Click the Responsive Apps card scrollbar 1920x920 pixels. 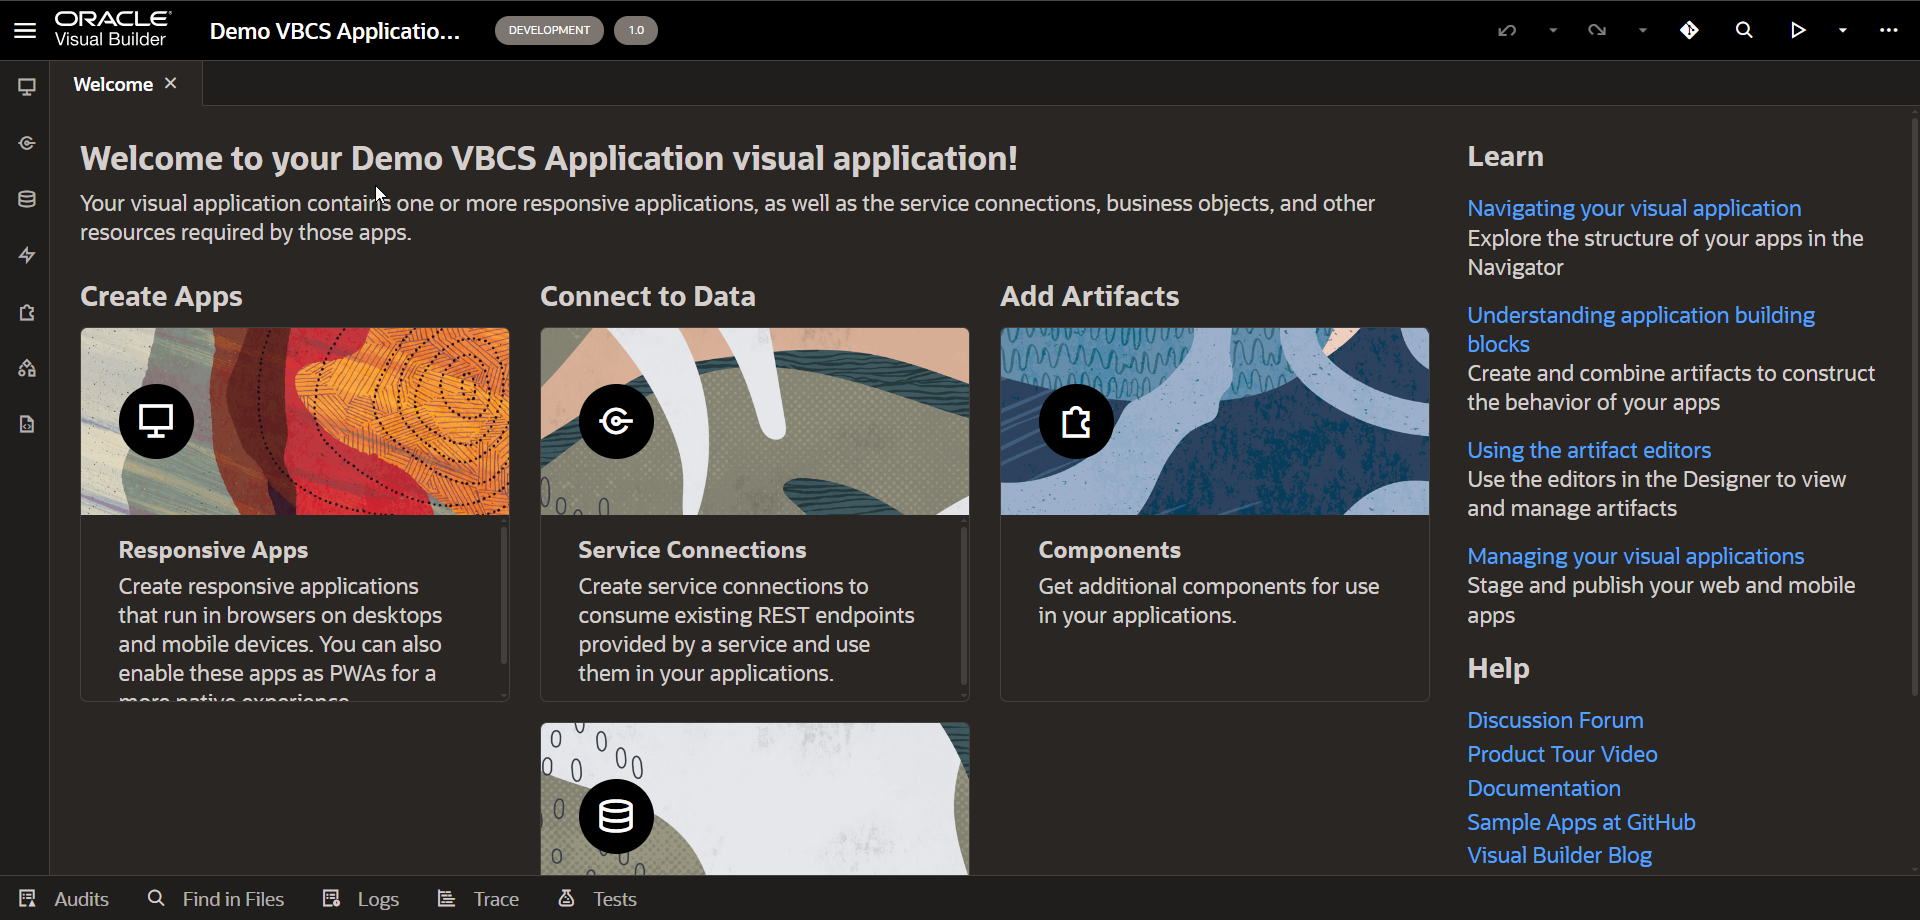coord(503,596)
